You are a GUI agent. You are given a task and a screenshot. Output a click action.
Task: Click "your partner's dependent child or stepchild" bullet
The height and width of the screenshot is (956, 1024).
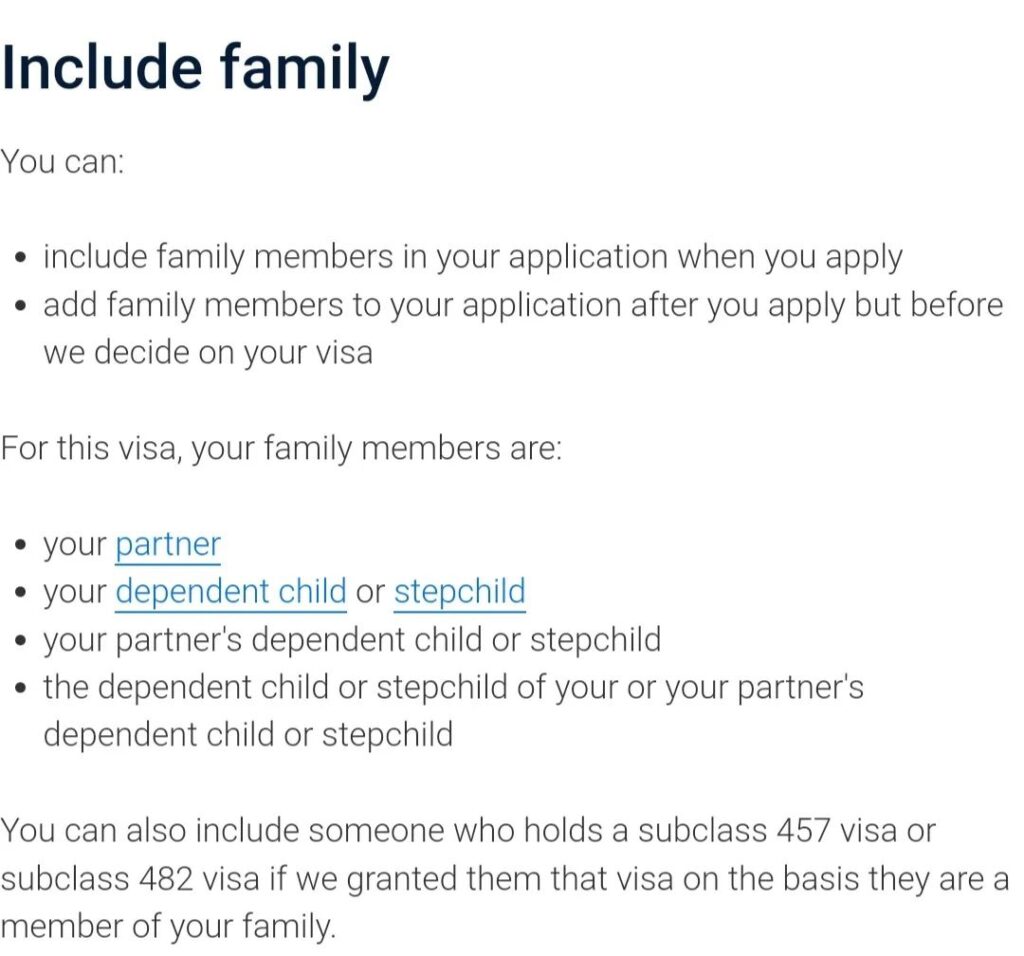pos(351,639)
